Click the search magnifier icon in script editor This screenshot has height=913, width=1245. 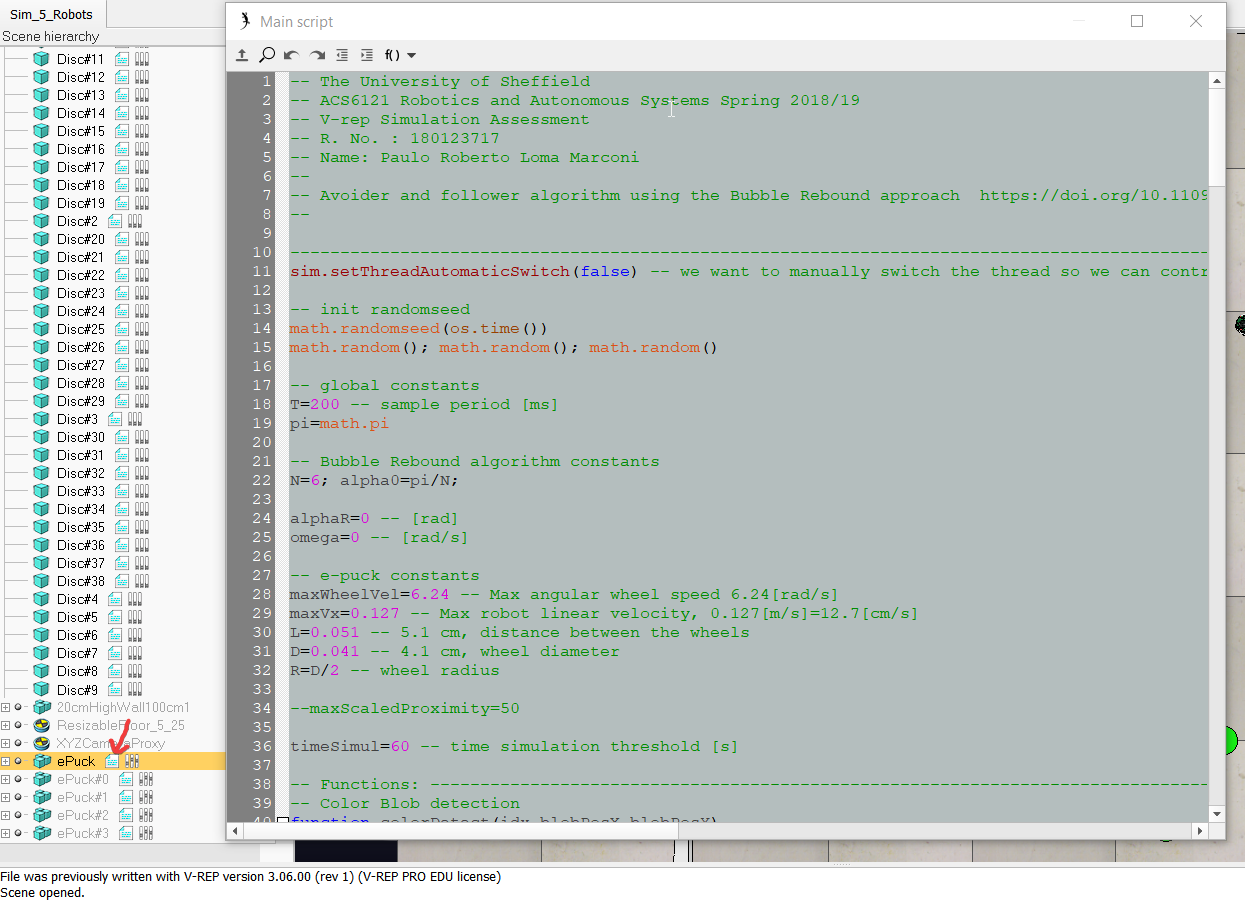click(x=267, y=55)
